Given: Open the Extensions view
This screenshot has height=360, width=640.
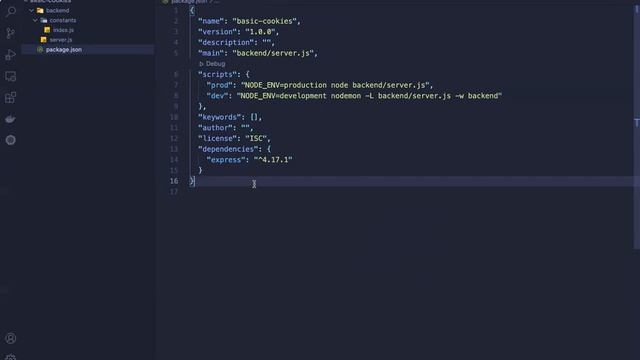Looking at the screenshot, I should (x=11, y=98).
